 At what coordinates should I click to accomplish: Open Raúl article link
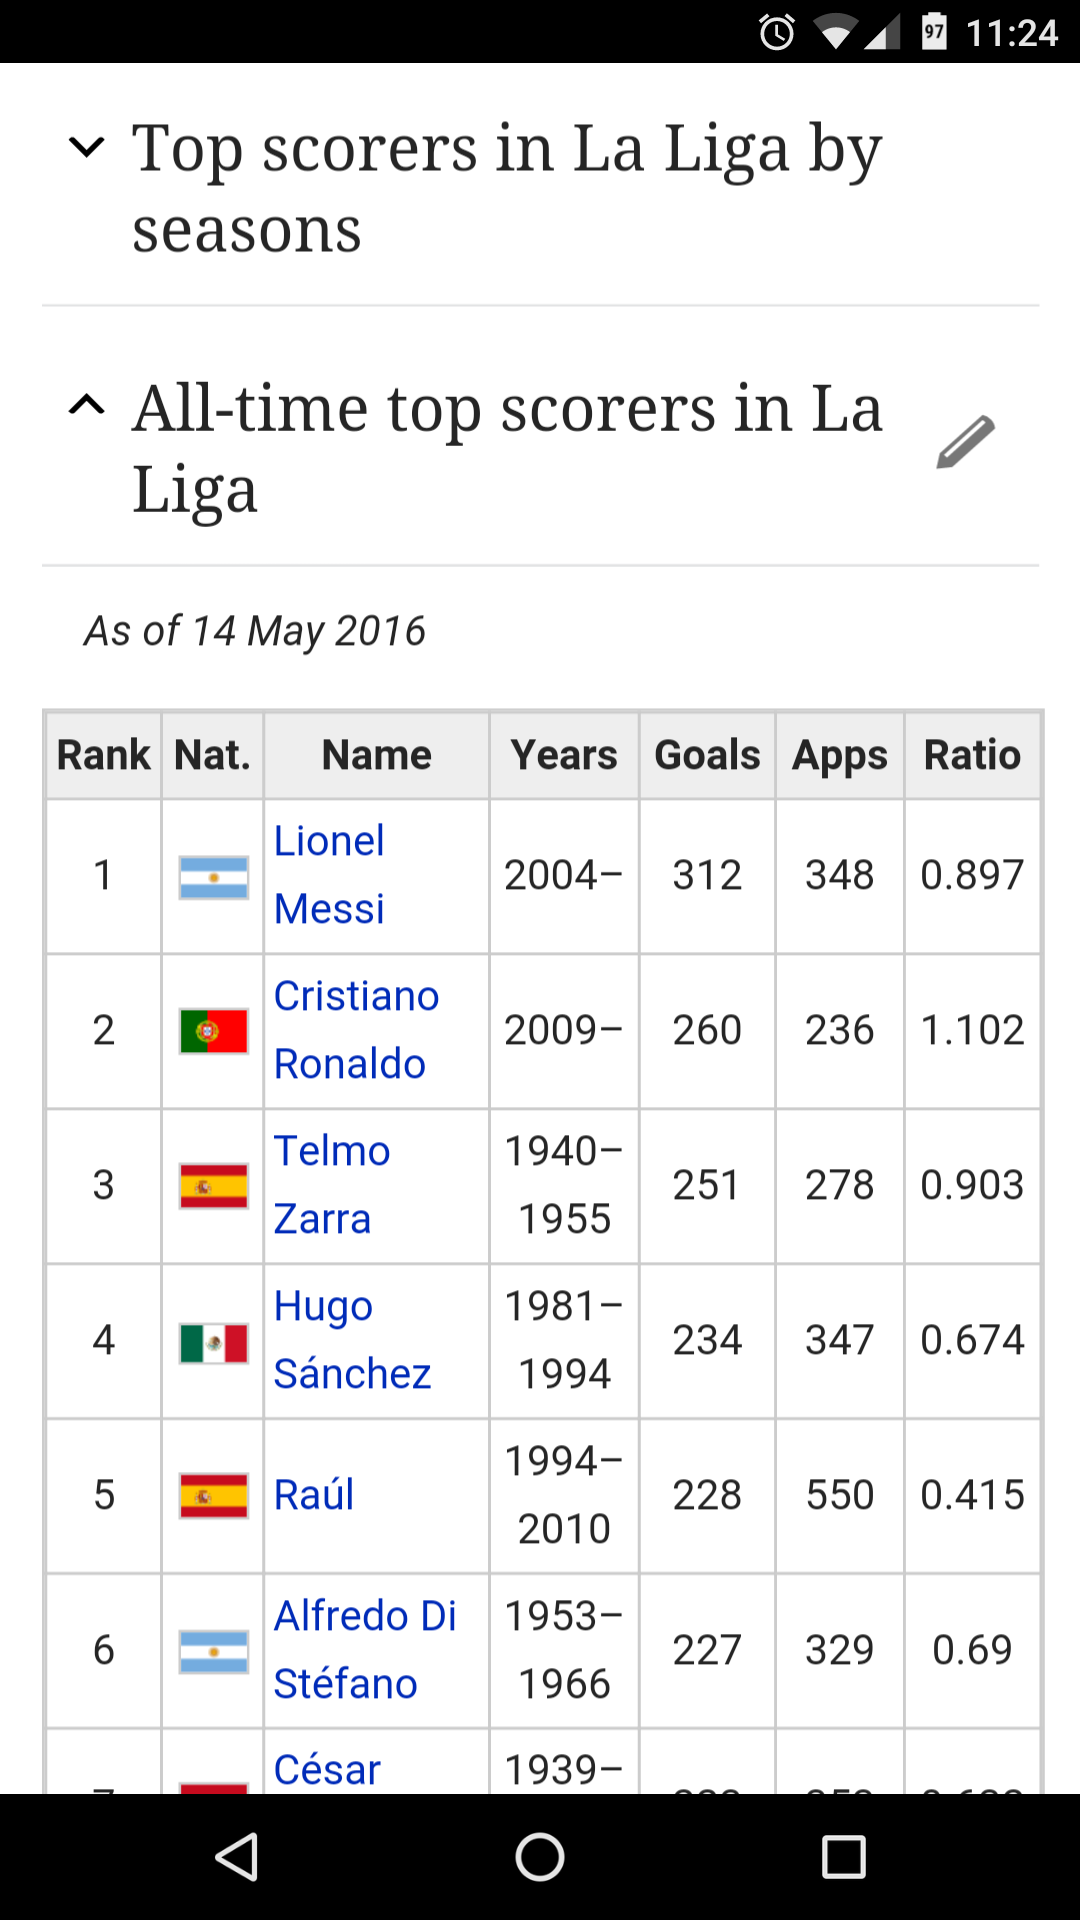314,1495
